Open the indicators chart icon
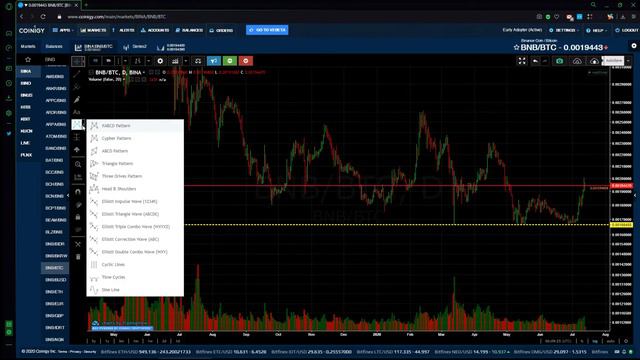 pyautogui.click(x=175, y=61)
